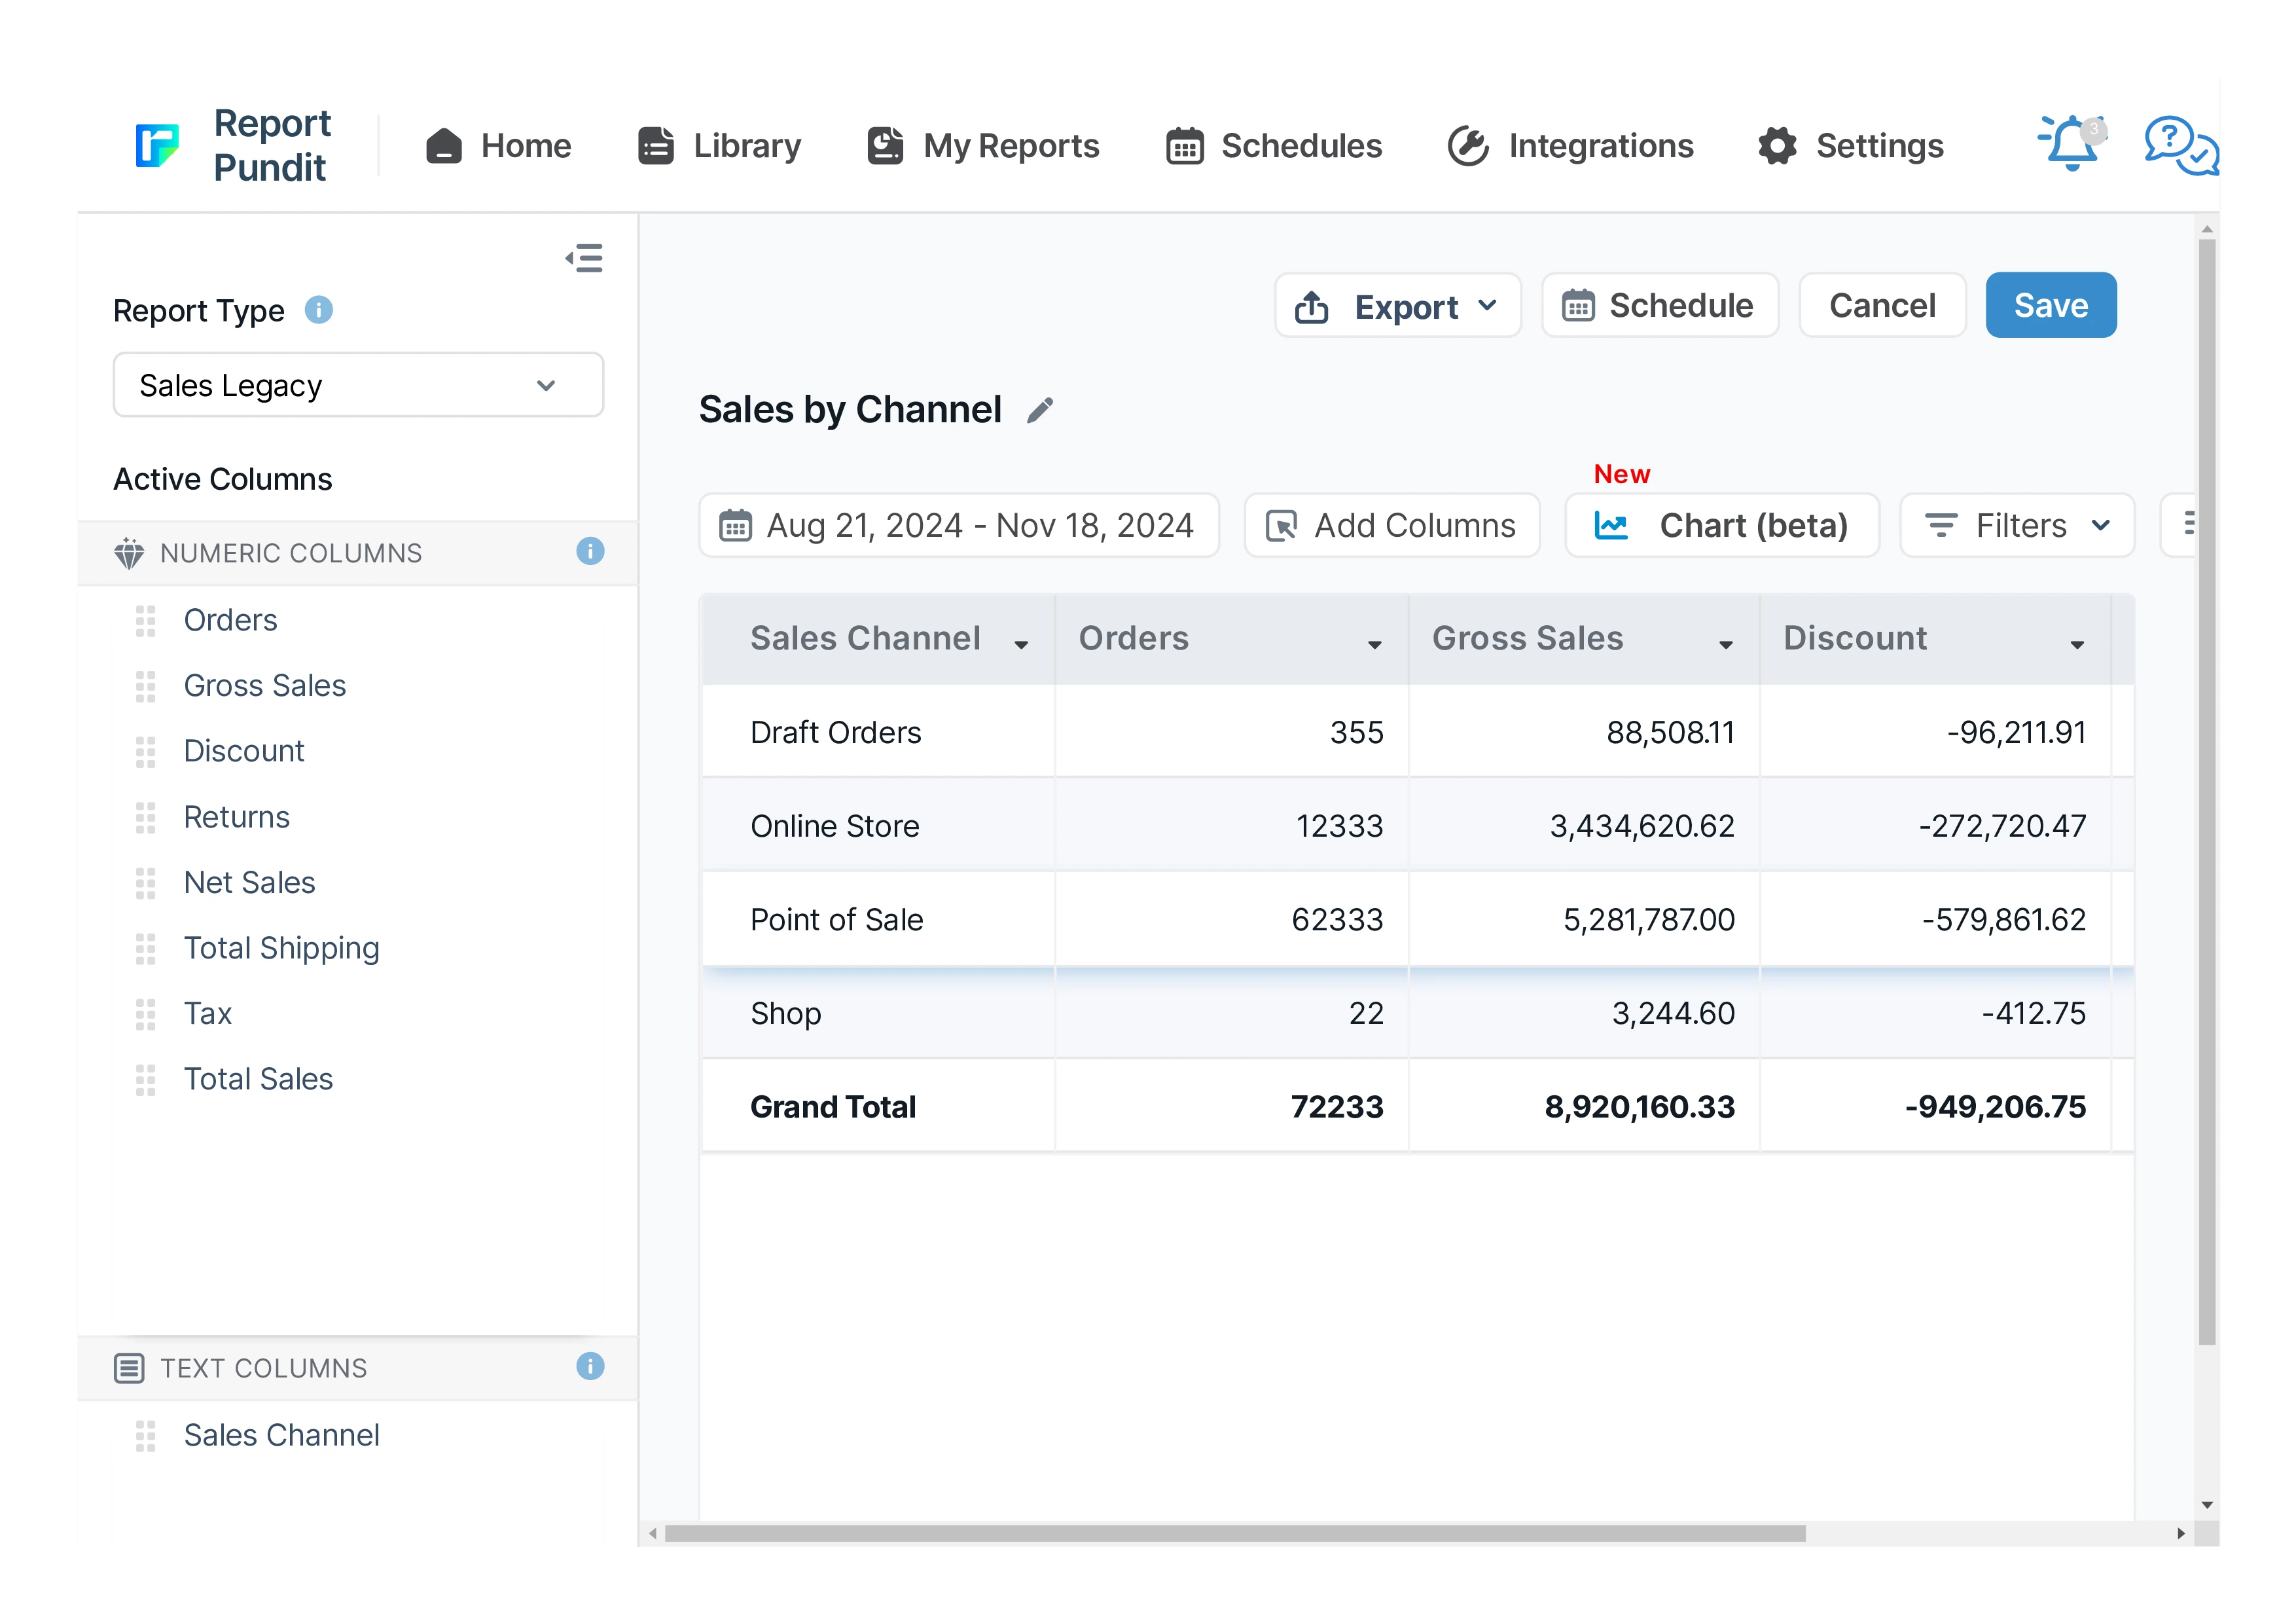Viewport: 2296px width, 1623px height.
Task: Open Sales Channel column sort arrow
Action: [x=1021, y=645]
